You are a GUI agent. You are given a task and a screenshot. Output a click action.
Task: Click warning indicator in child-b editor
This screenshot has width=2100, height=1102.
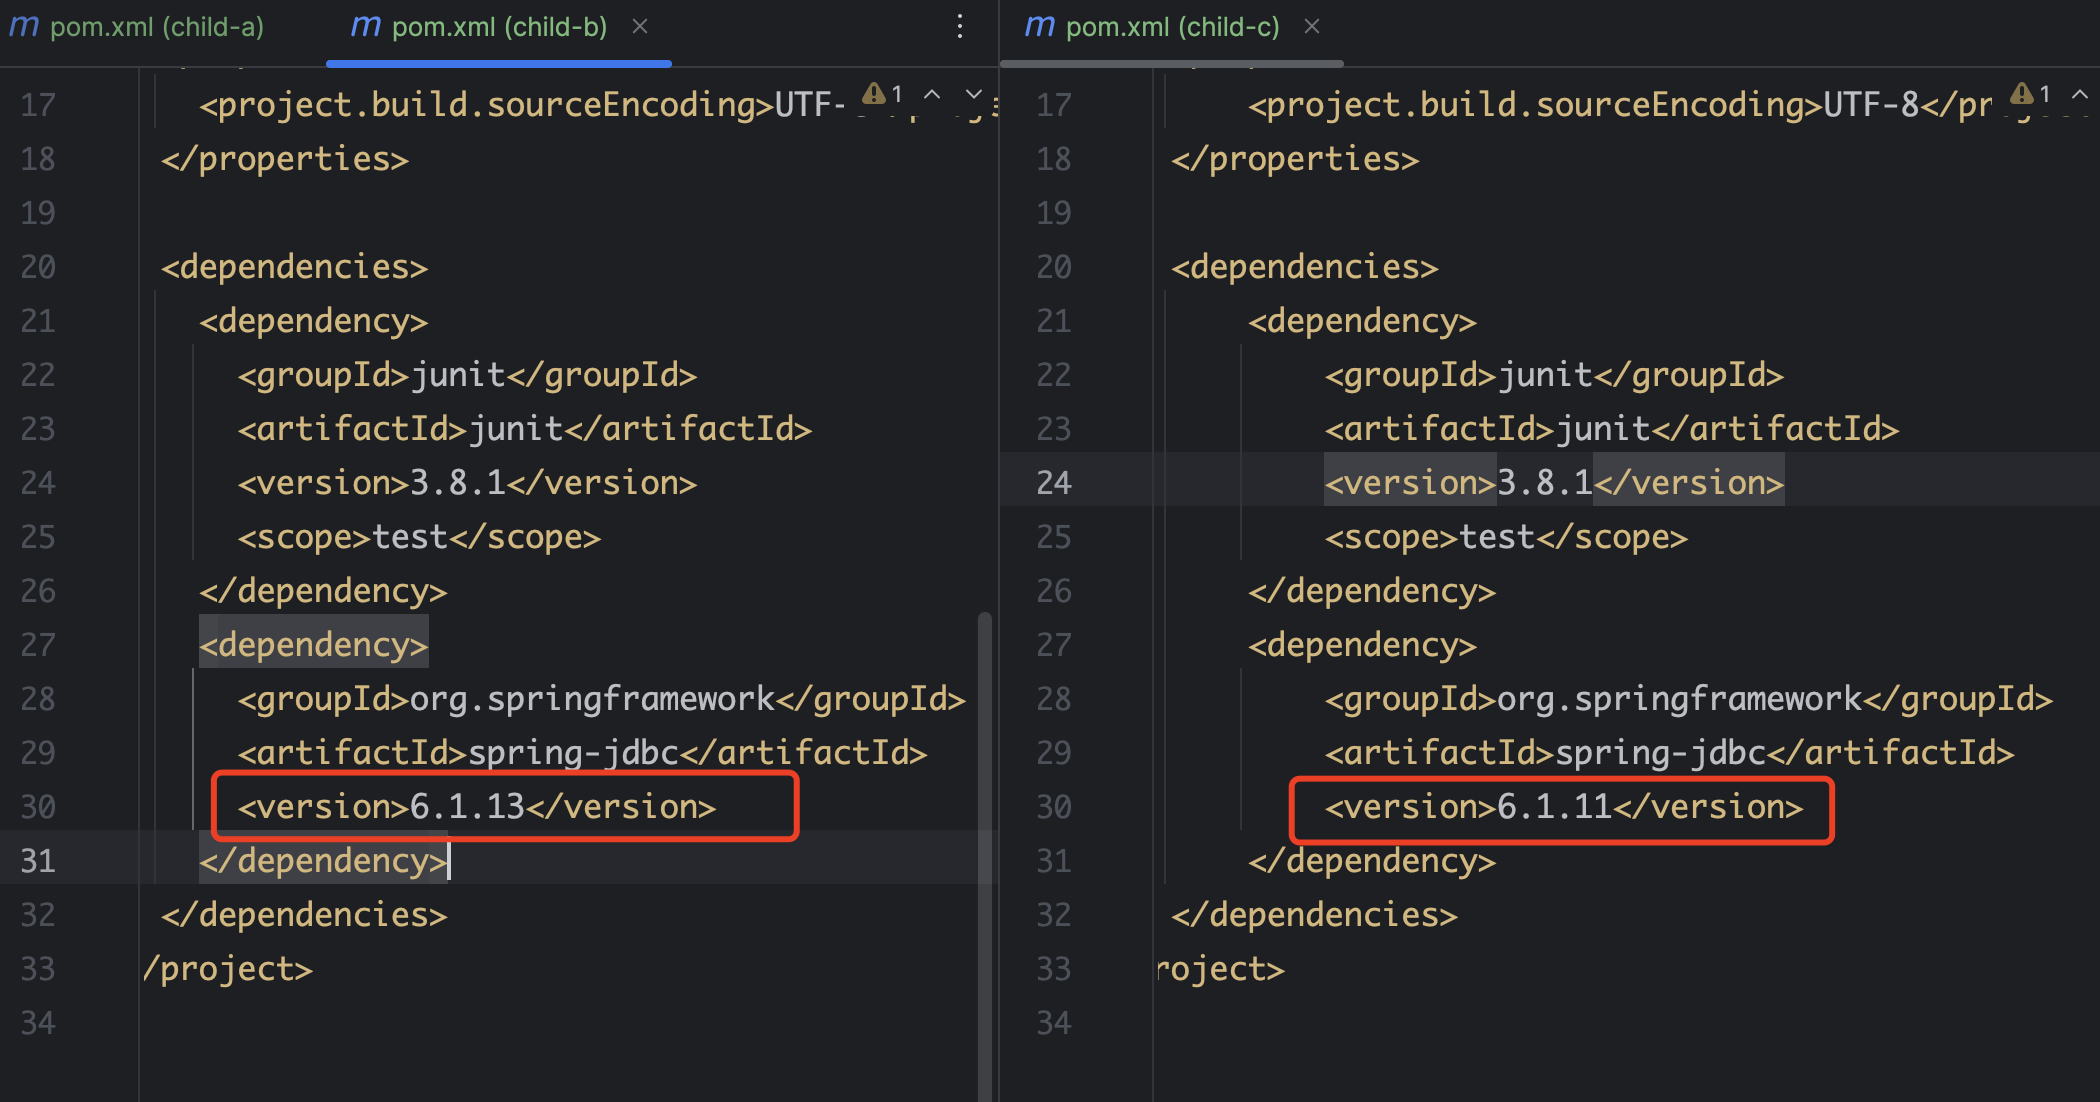click(875, 94)
